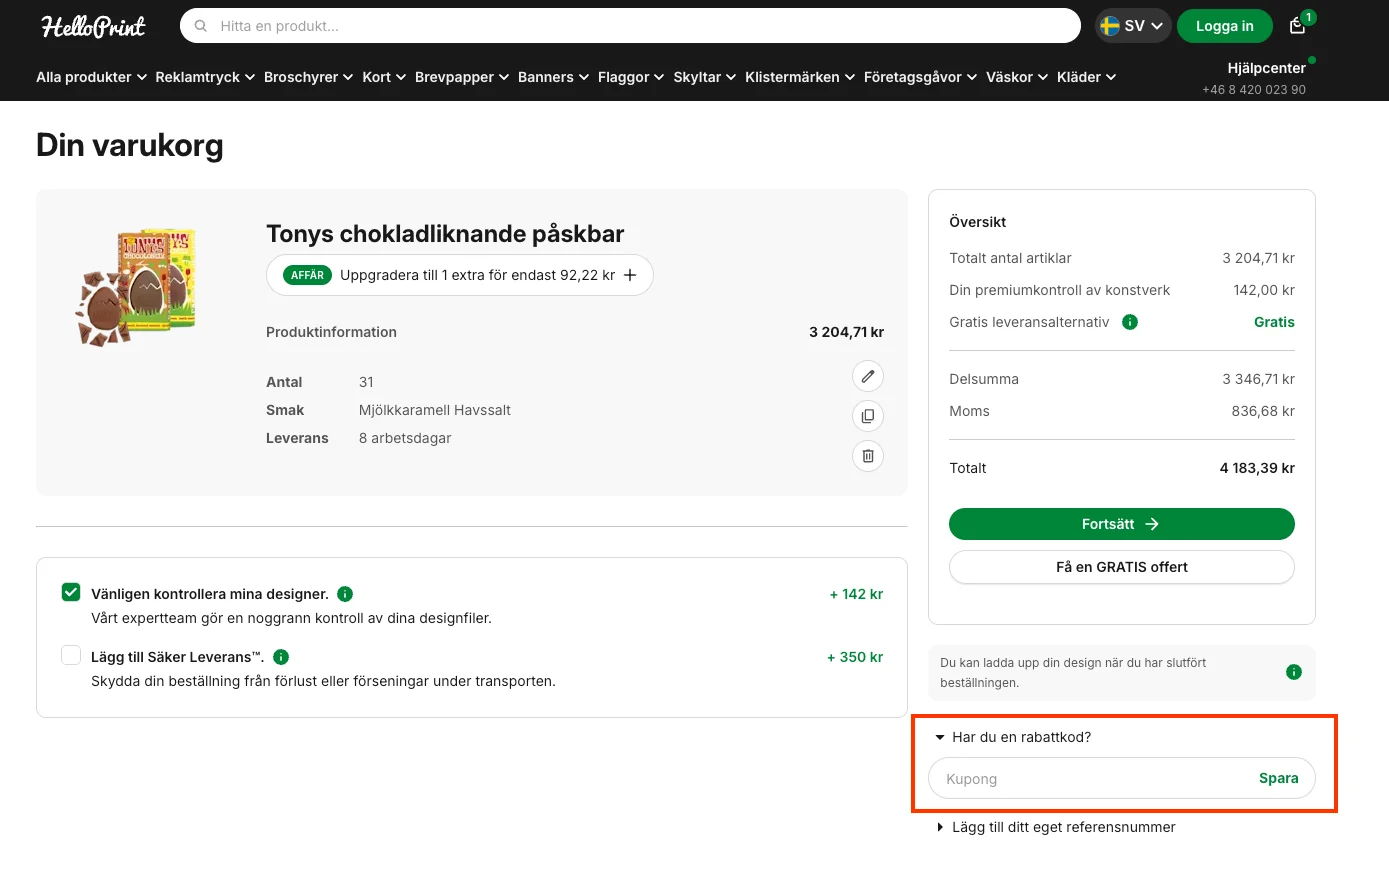Open Reklamtryck menu
Screen dimensions: 1389x893
[205, 77]
